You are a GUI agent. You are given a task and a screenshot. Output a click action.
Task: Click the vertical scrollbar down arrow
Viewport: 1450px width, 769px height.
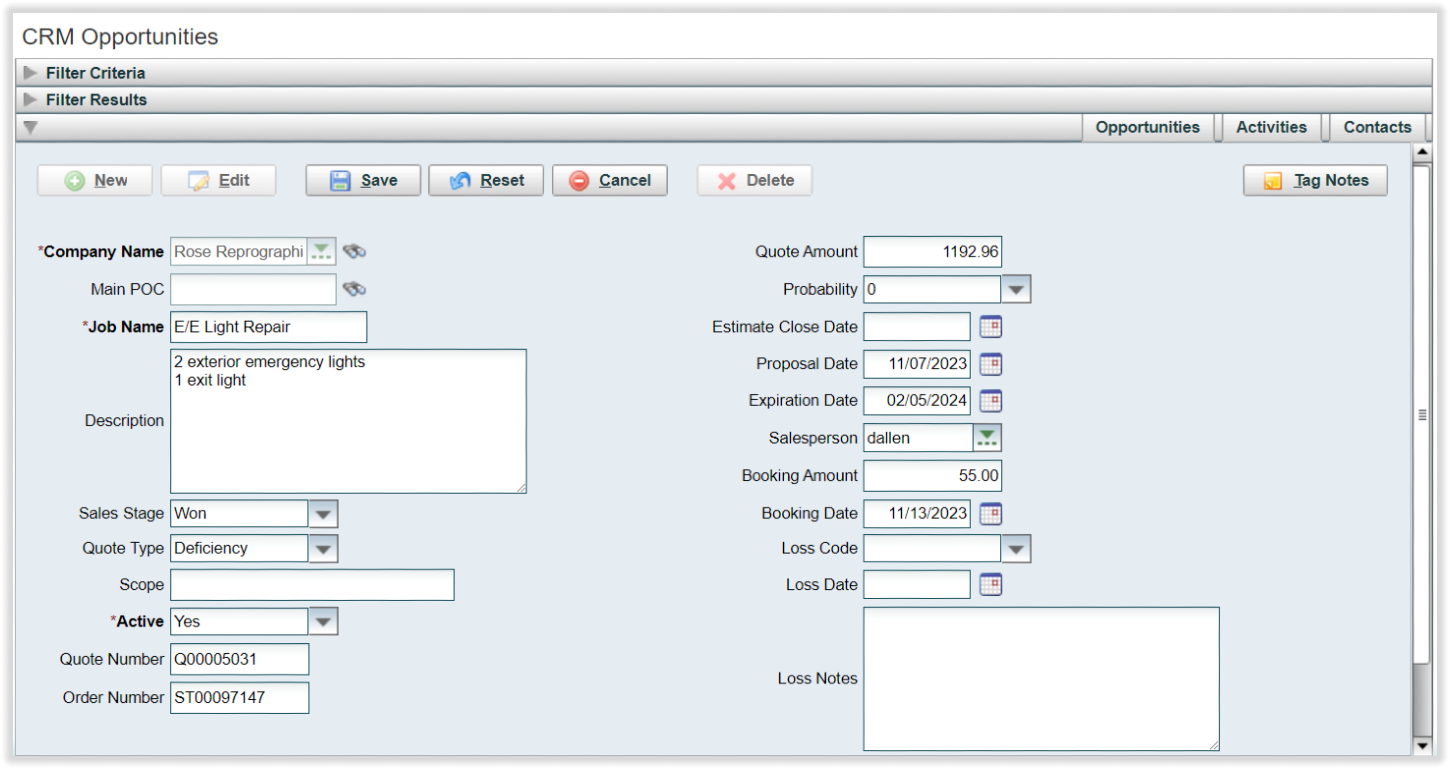[1422, 746]
